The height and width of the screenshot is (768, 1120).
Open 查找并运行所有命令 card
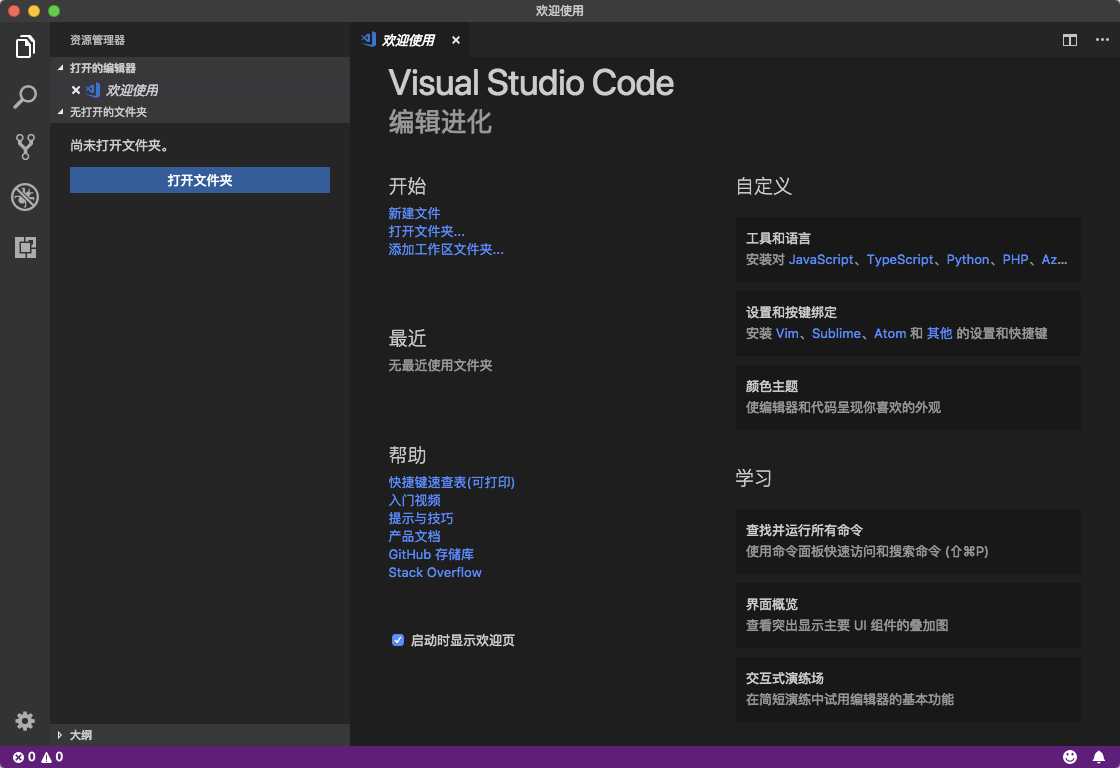click(x=908, y=541)
